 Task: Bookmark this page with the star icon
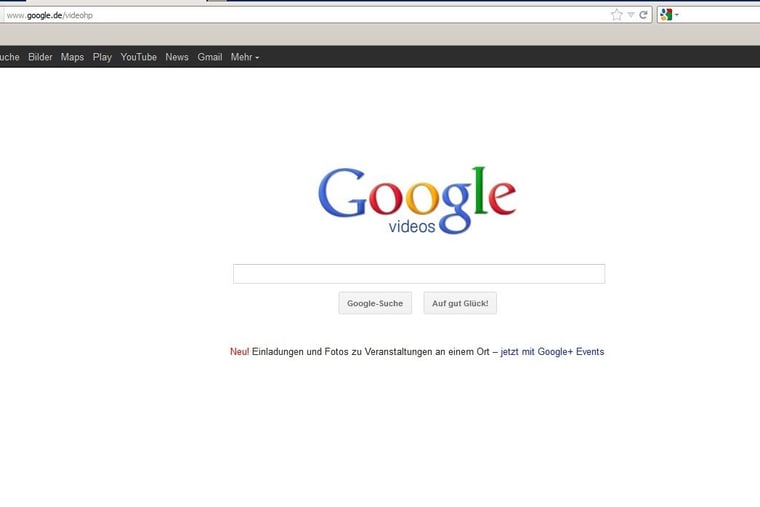616,15
